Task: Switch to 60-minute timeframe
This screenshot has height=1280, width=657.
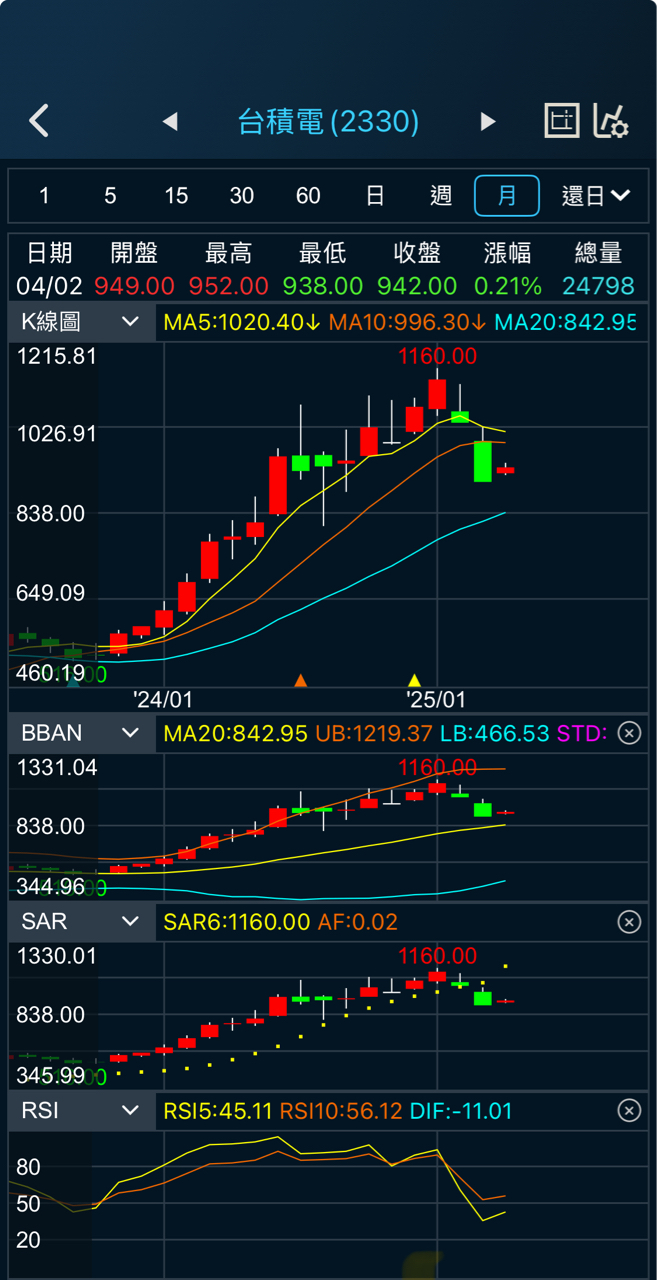Action: [x=308, y=196]
